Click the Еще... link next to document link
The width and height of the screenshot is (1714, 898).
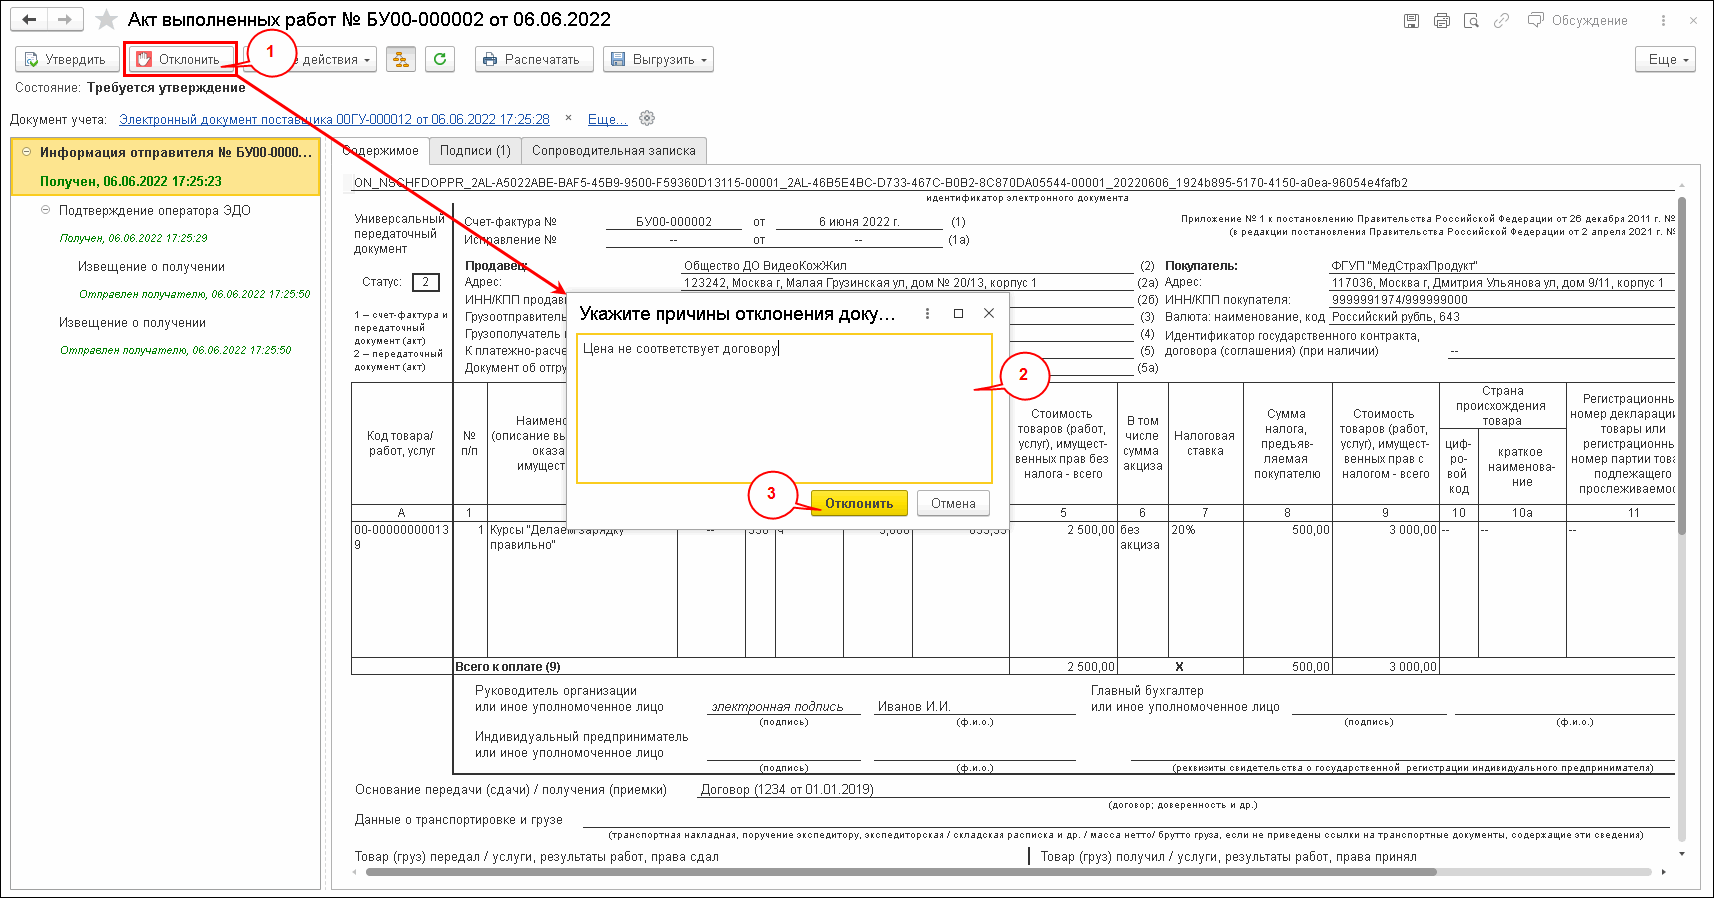[x=607, y=119]
